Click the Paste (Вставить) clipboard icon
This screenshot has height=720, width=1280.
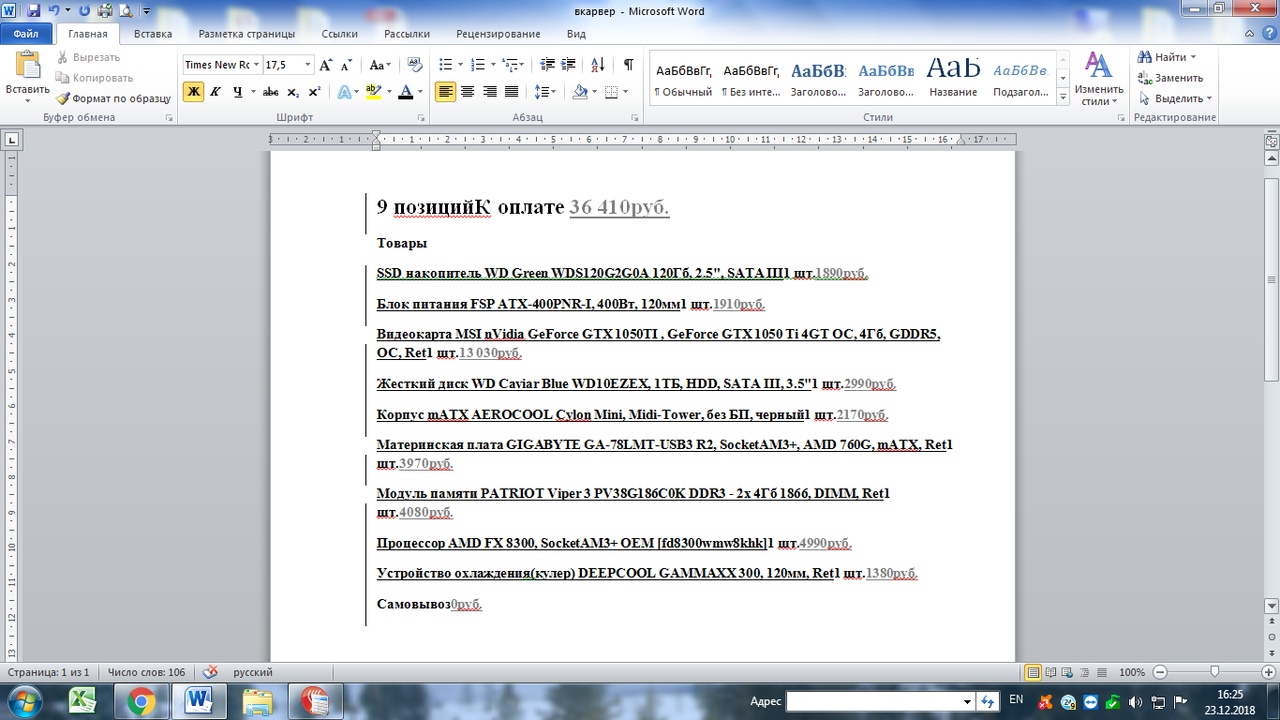coord(27,65)
